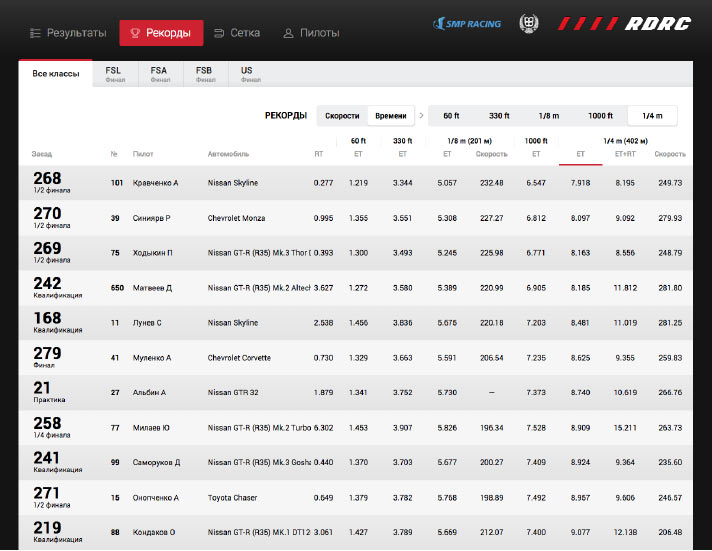Image resolution: width=712 pixels, height=551 pixels.
Task: Open the Пилоты navigation section
Action: click(x=311, y=33)
